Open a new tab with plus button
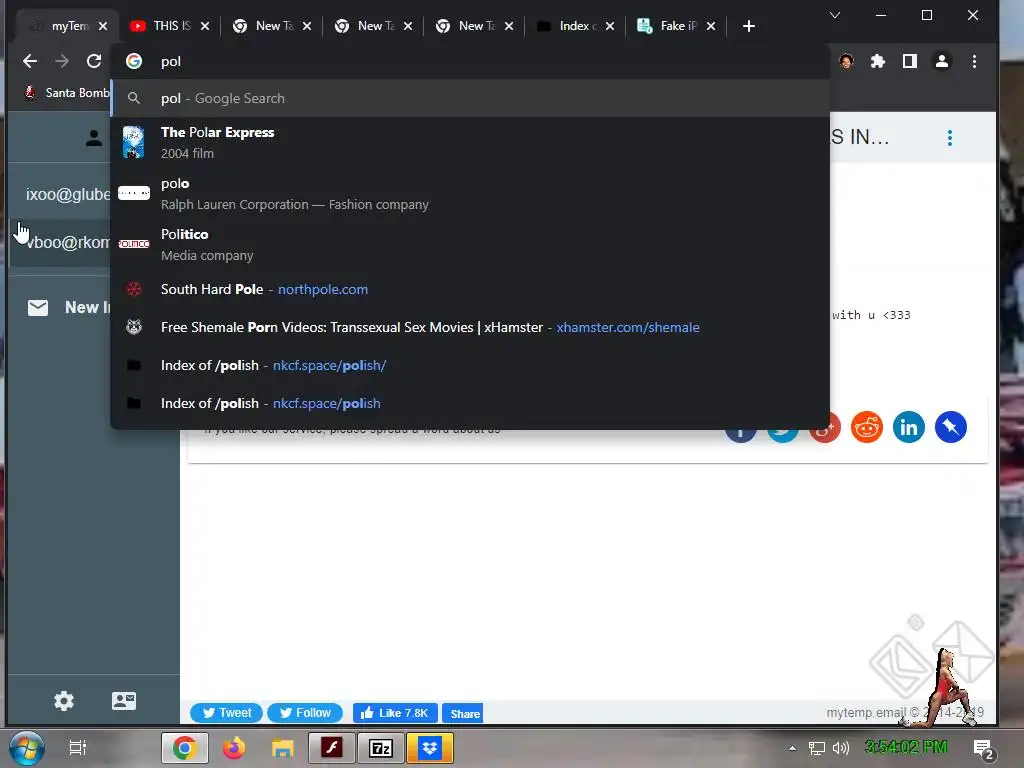Viewport: 1024px width, 768px height. pos(749,26)
